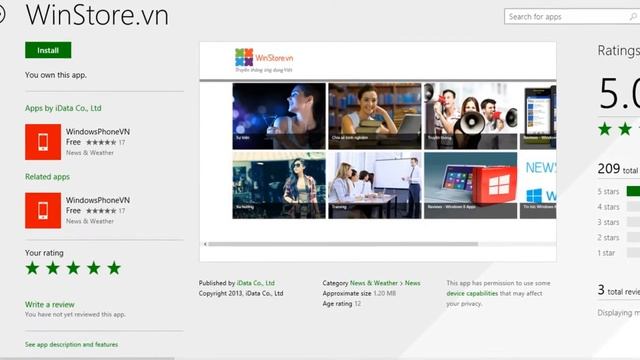Set your rating to five stars

[x=114, y=268]
